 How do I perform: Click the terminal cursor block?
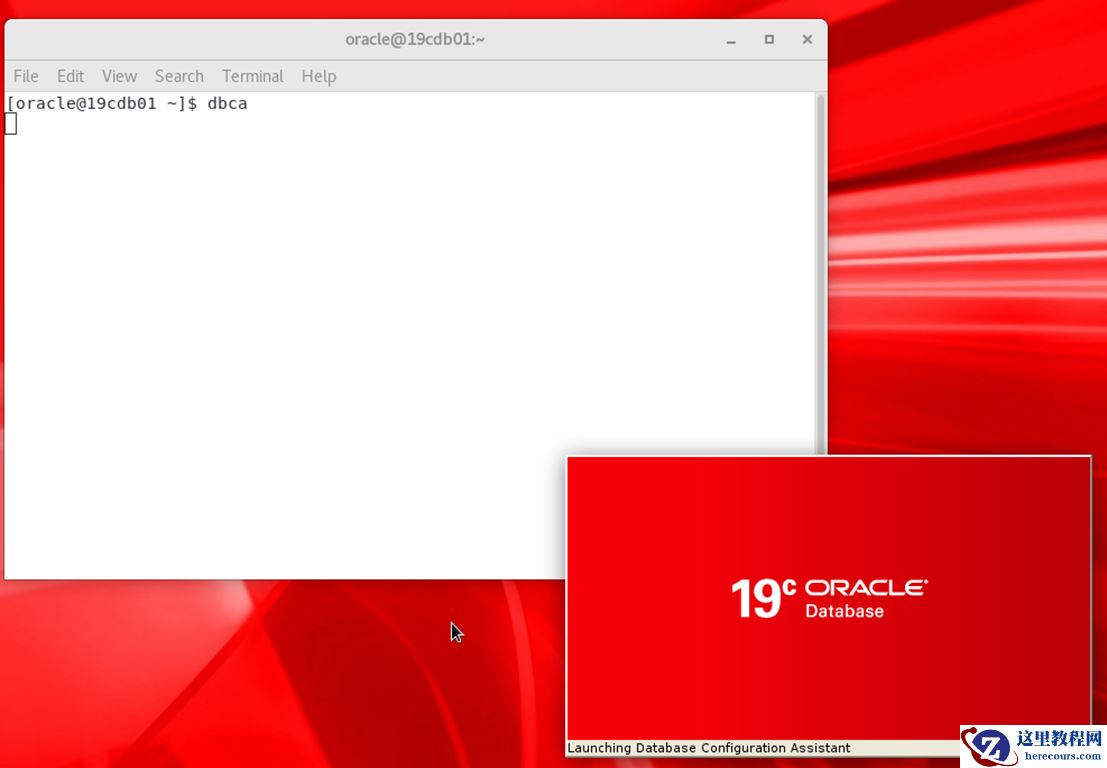(11, 124)
